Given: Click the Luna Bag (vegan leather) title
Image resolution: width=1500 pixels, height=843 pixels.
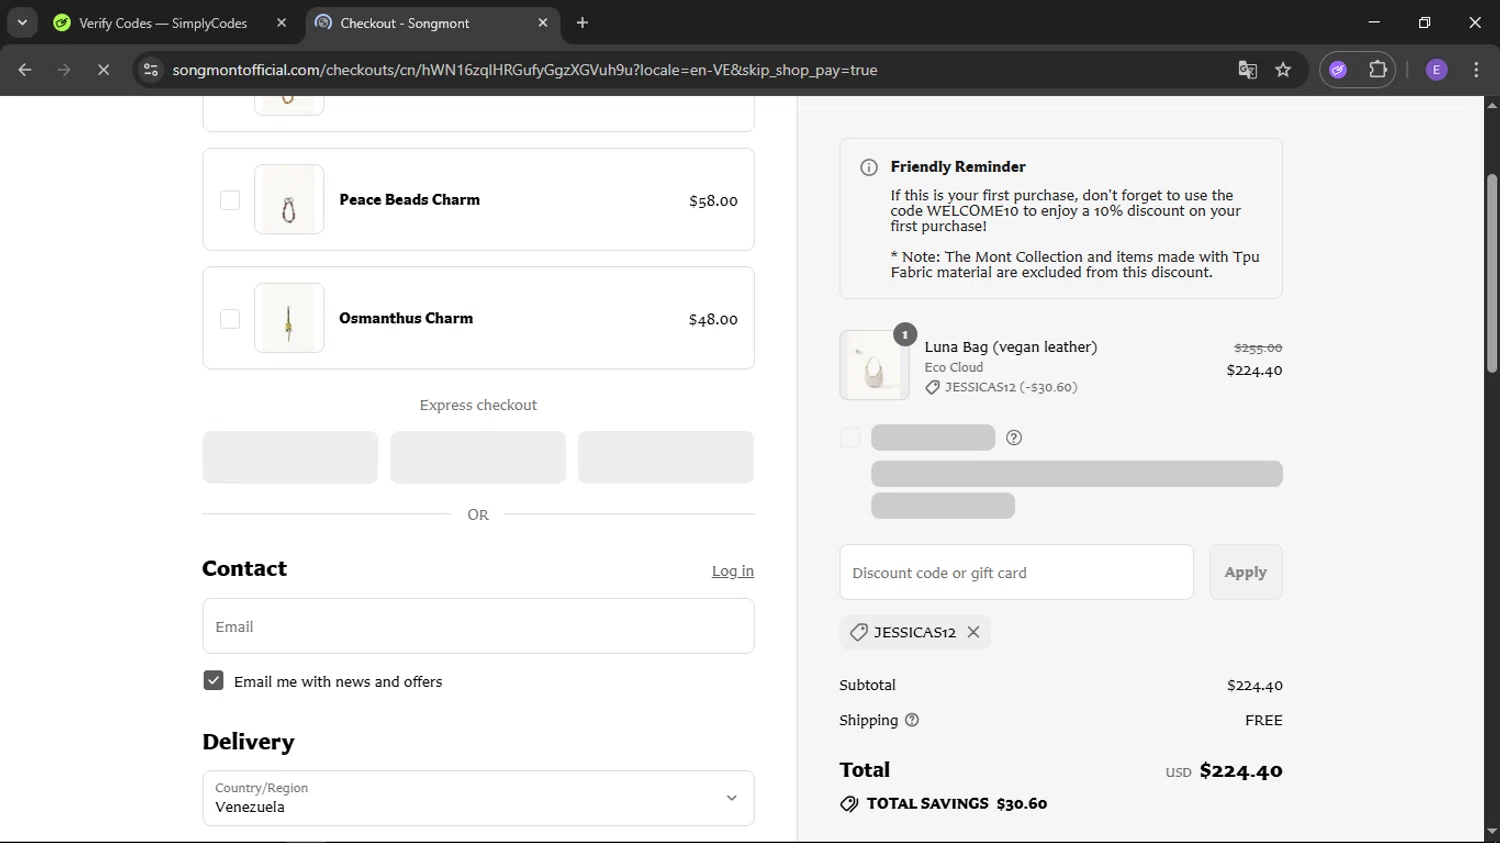Looking at the screenshot, I should [x=1011, y=347].
